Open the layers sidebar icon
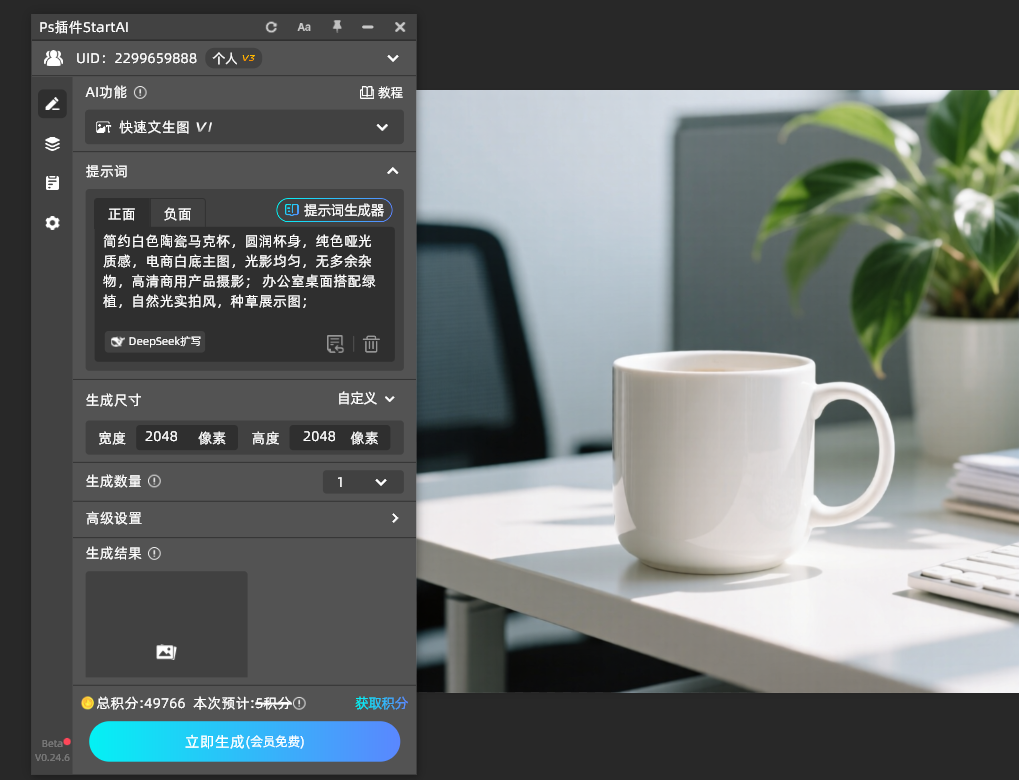 tap(53, 144)
